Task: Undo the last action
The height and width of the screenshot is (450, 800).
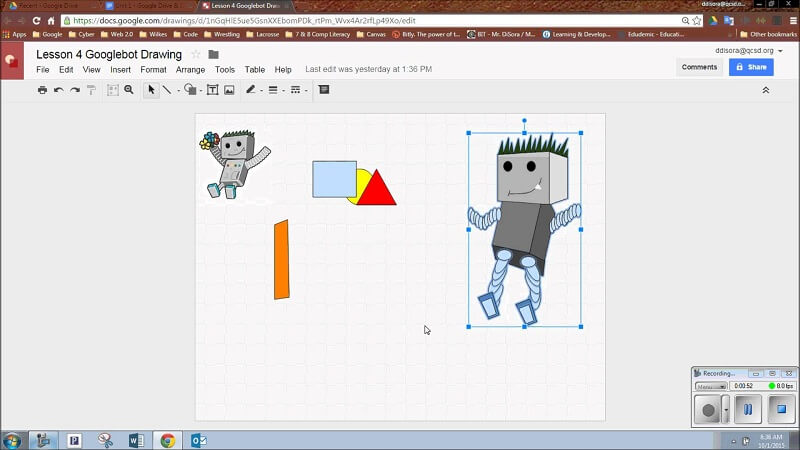Action: pos(59,90)
